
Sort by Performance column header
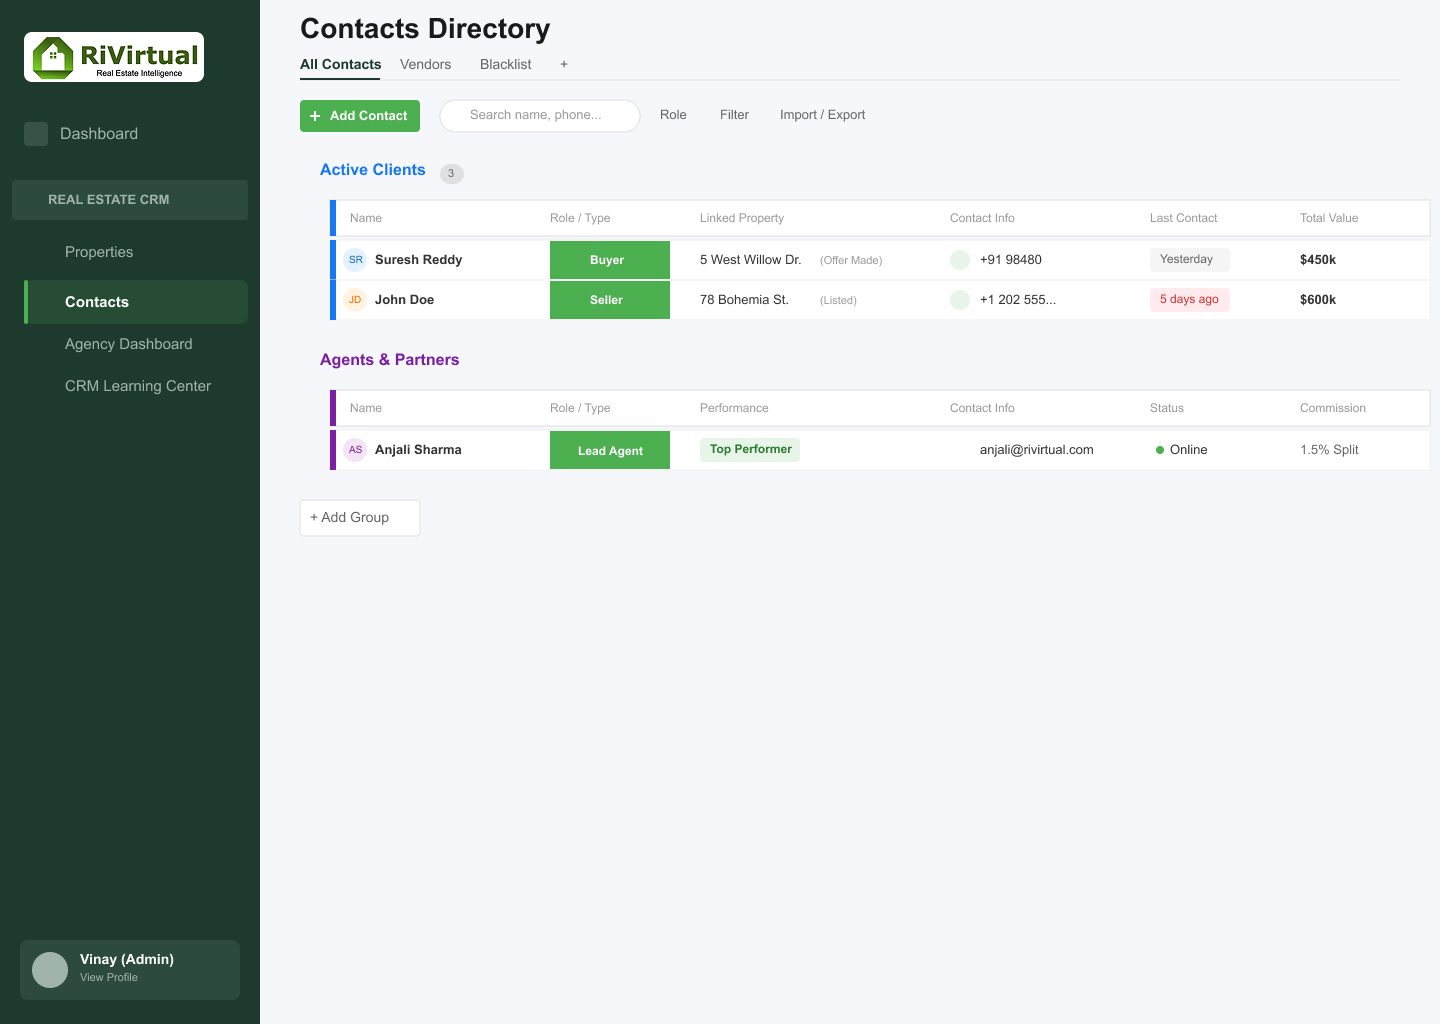(x=734, y=408)
